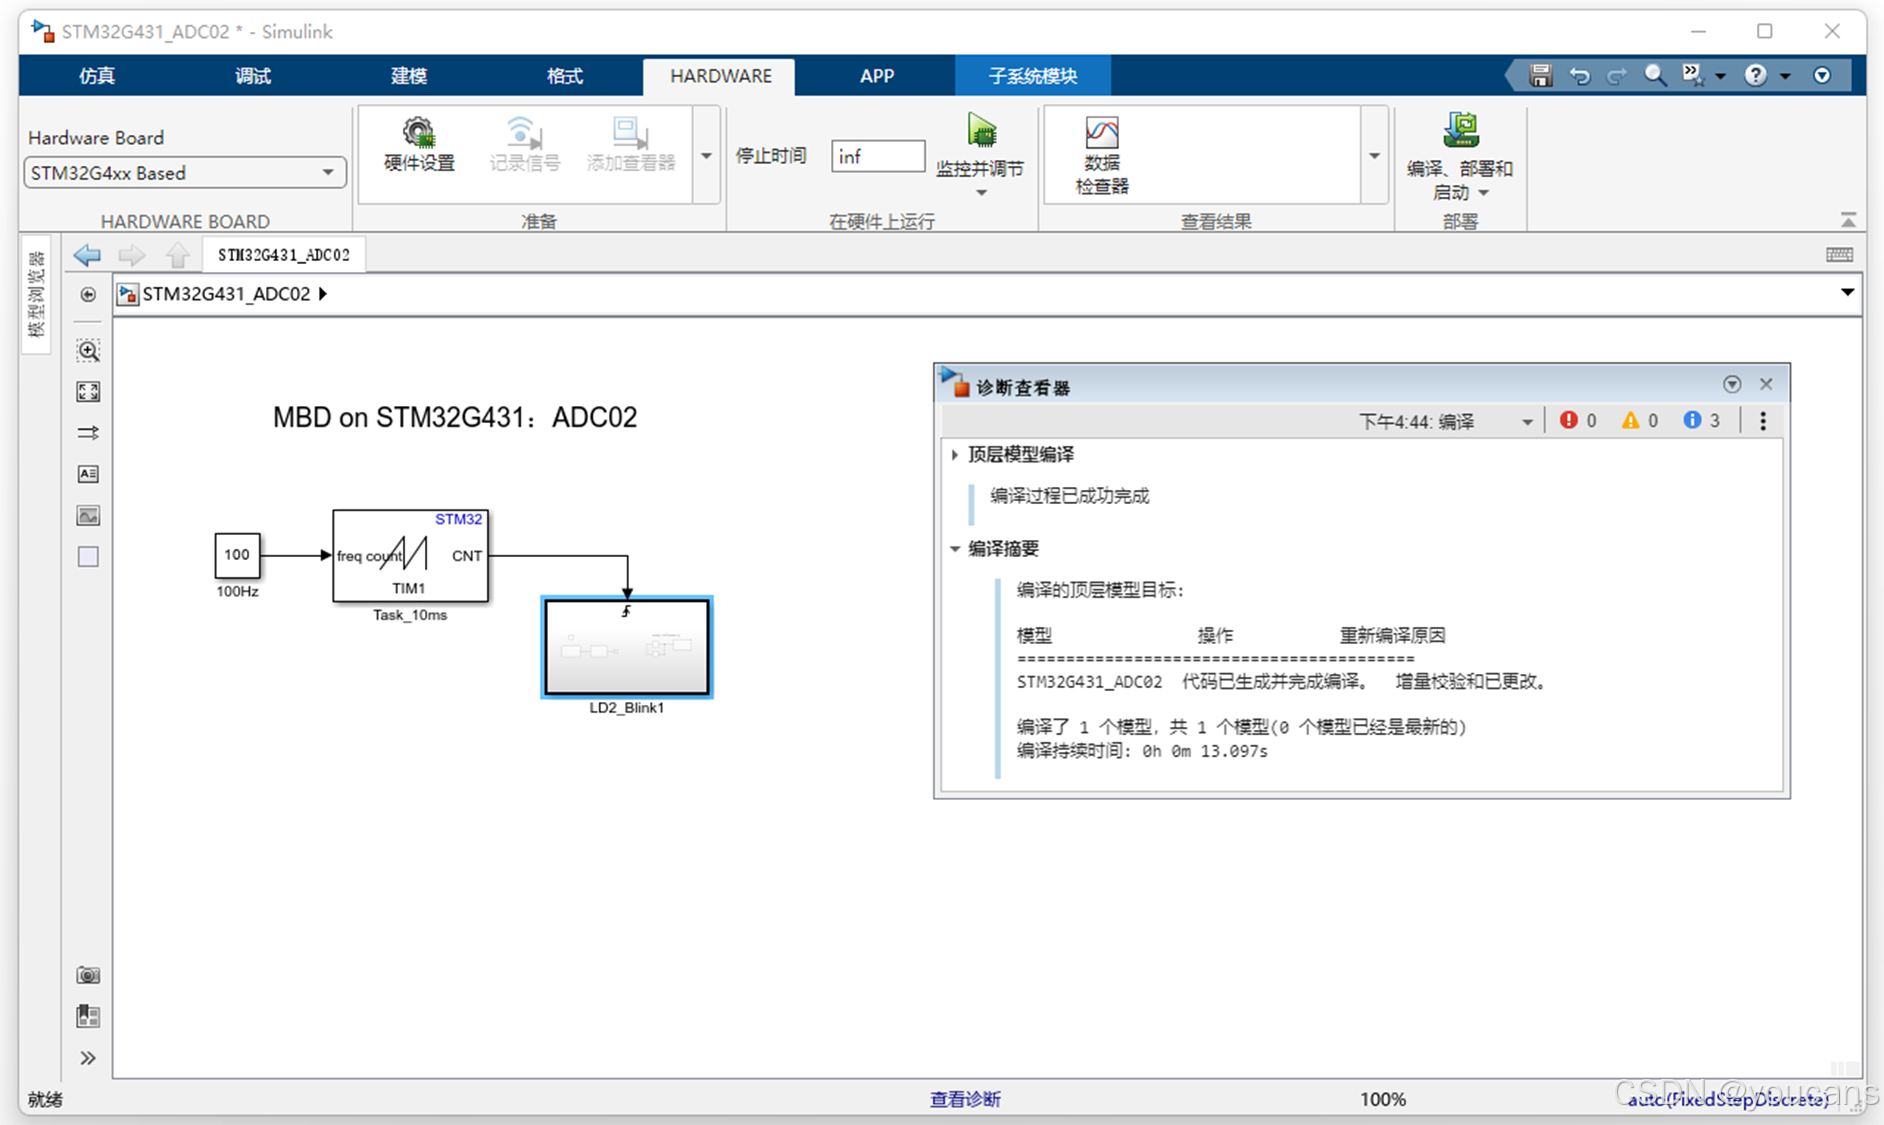Switch to the 格式 tab

point(565,76)
